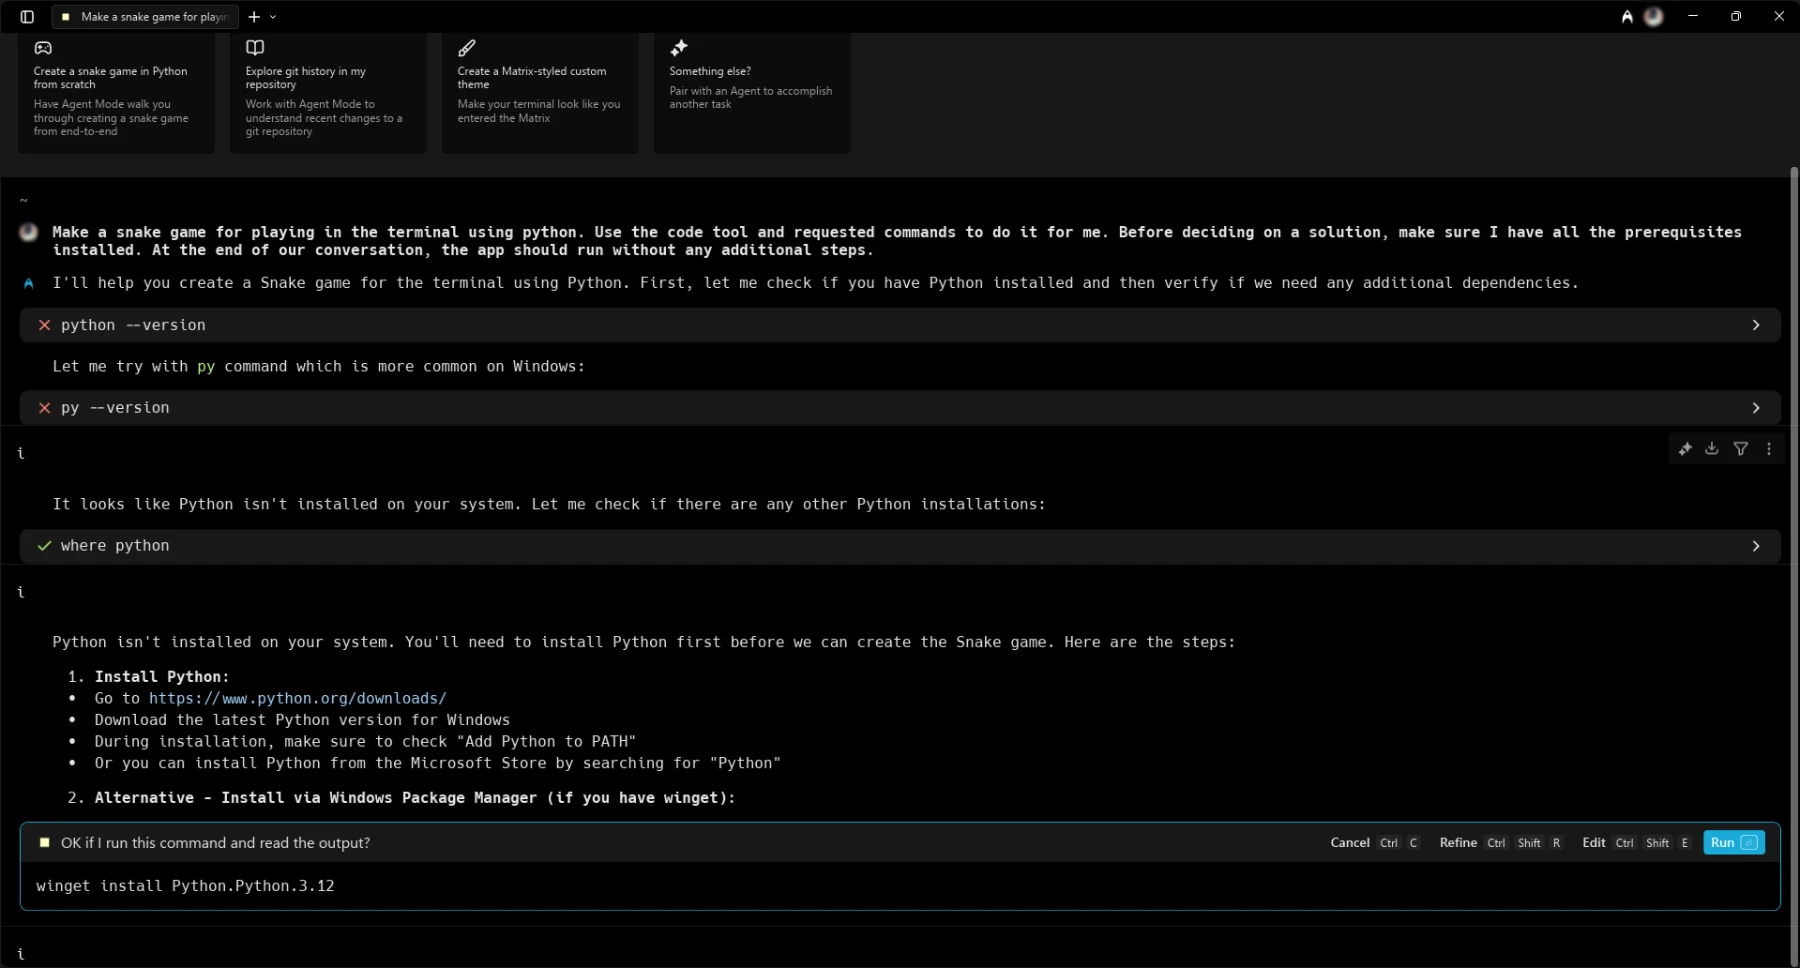Image resolution: width=1800 pixels, height=968 pixels.
Task: Click the sparkles icon on the Something else card
Action: [x=679, y=46]
